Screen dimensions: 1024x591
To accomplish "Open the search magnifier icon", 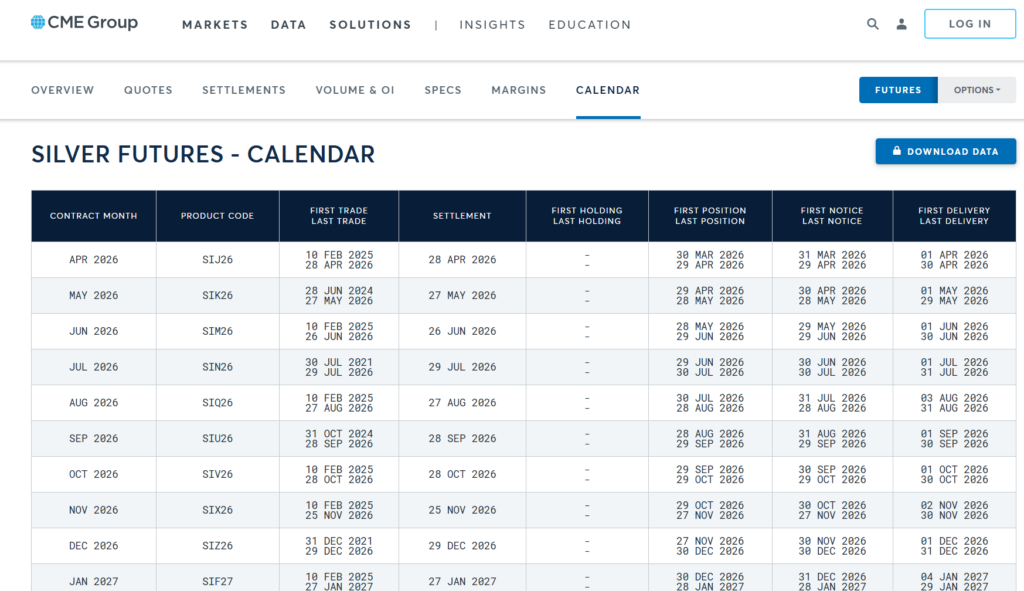I will point(872,23).
